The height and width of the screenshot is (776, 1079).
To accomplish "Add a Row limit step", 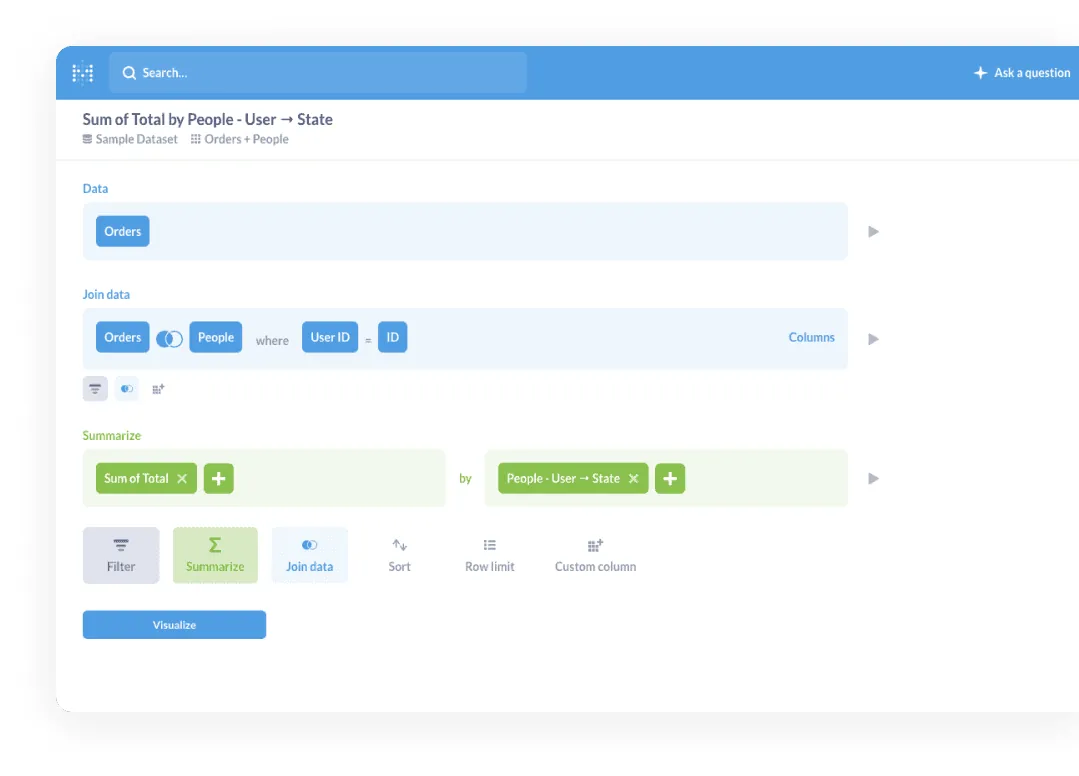I will pyautogui.click(x=489, y=555).
